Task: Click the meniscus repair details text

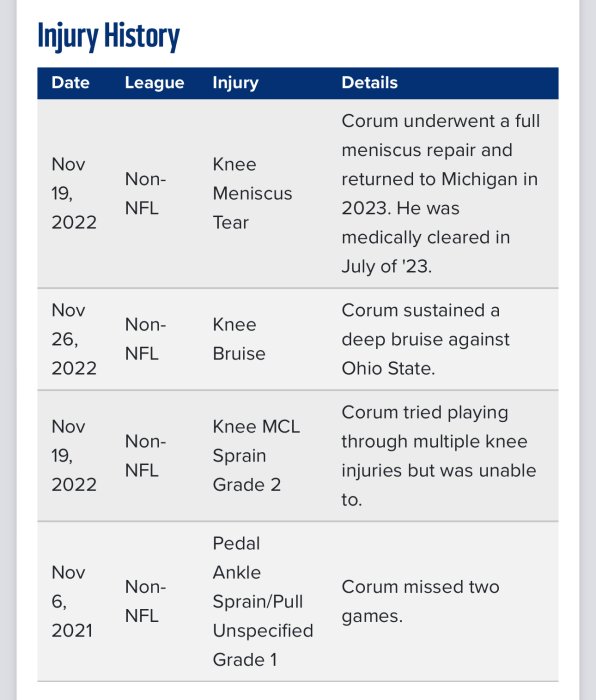Action: pyautogui.click(x=441, y=193)
